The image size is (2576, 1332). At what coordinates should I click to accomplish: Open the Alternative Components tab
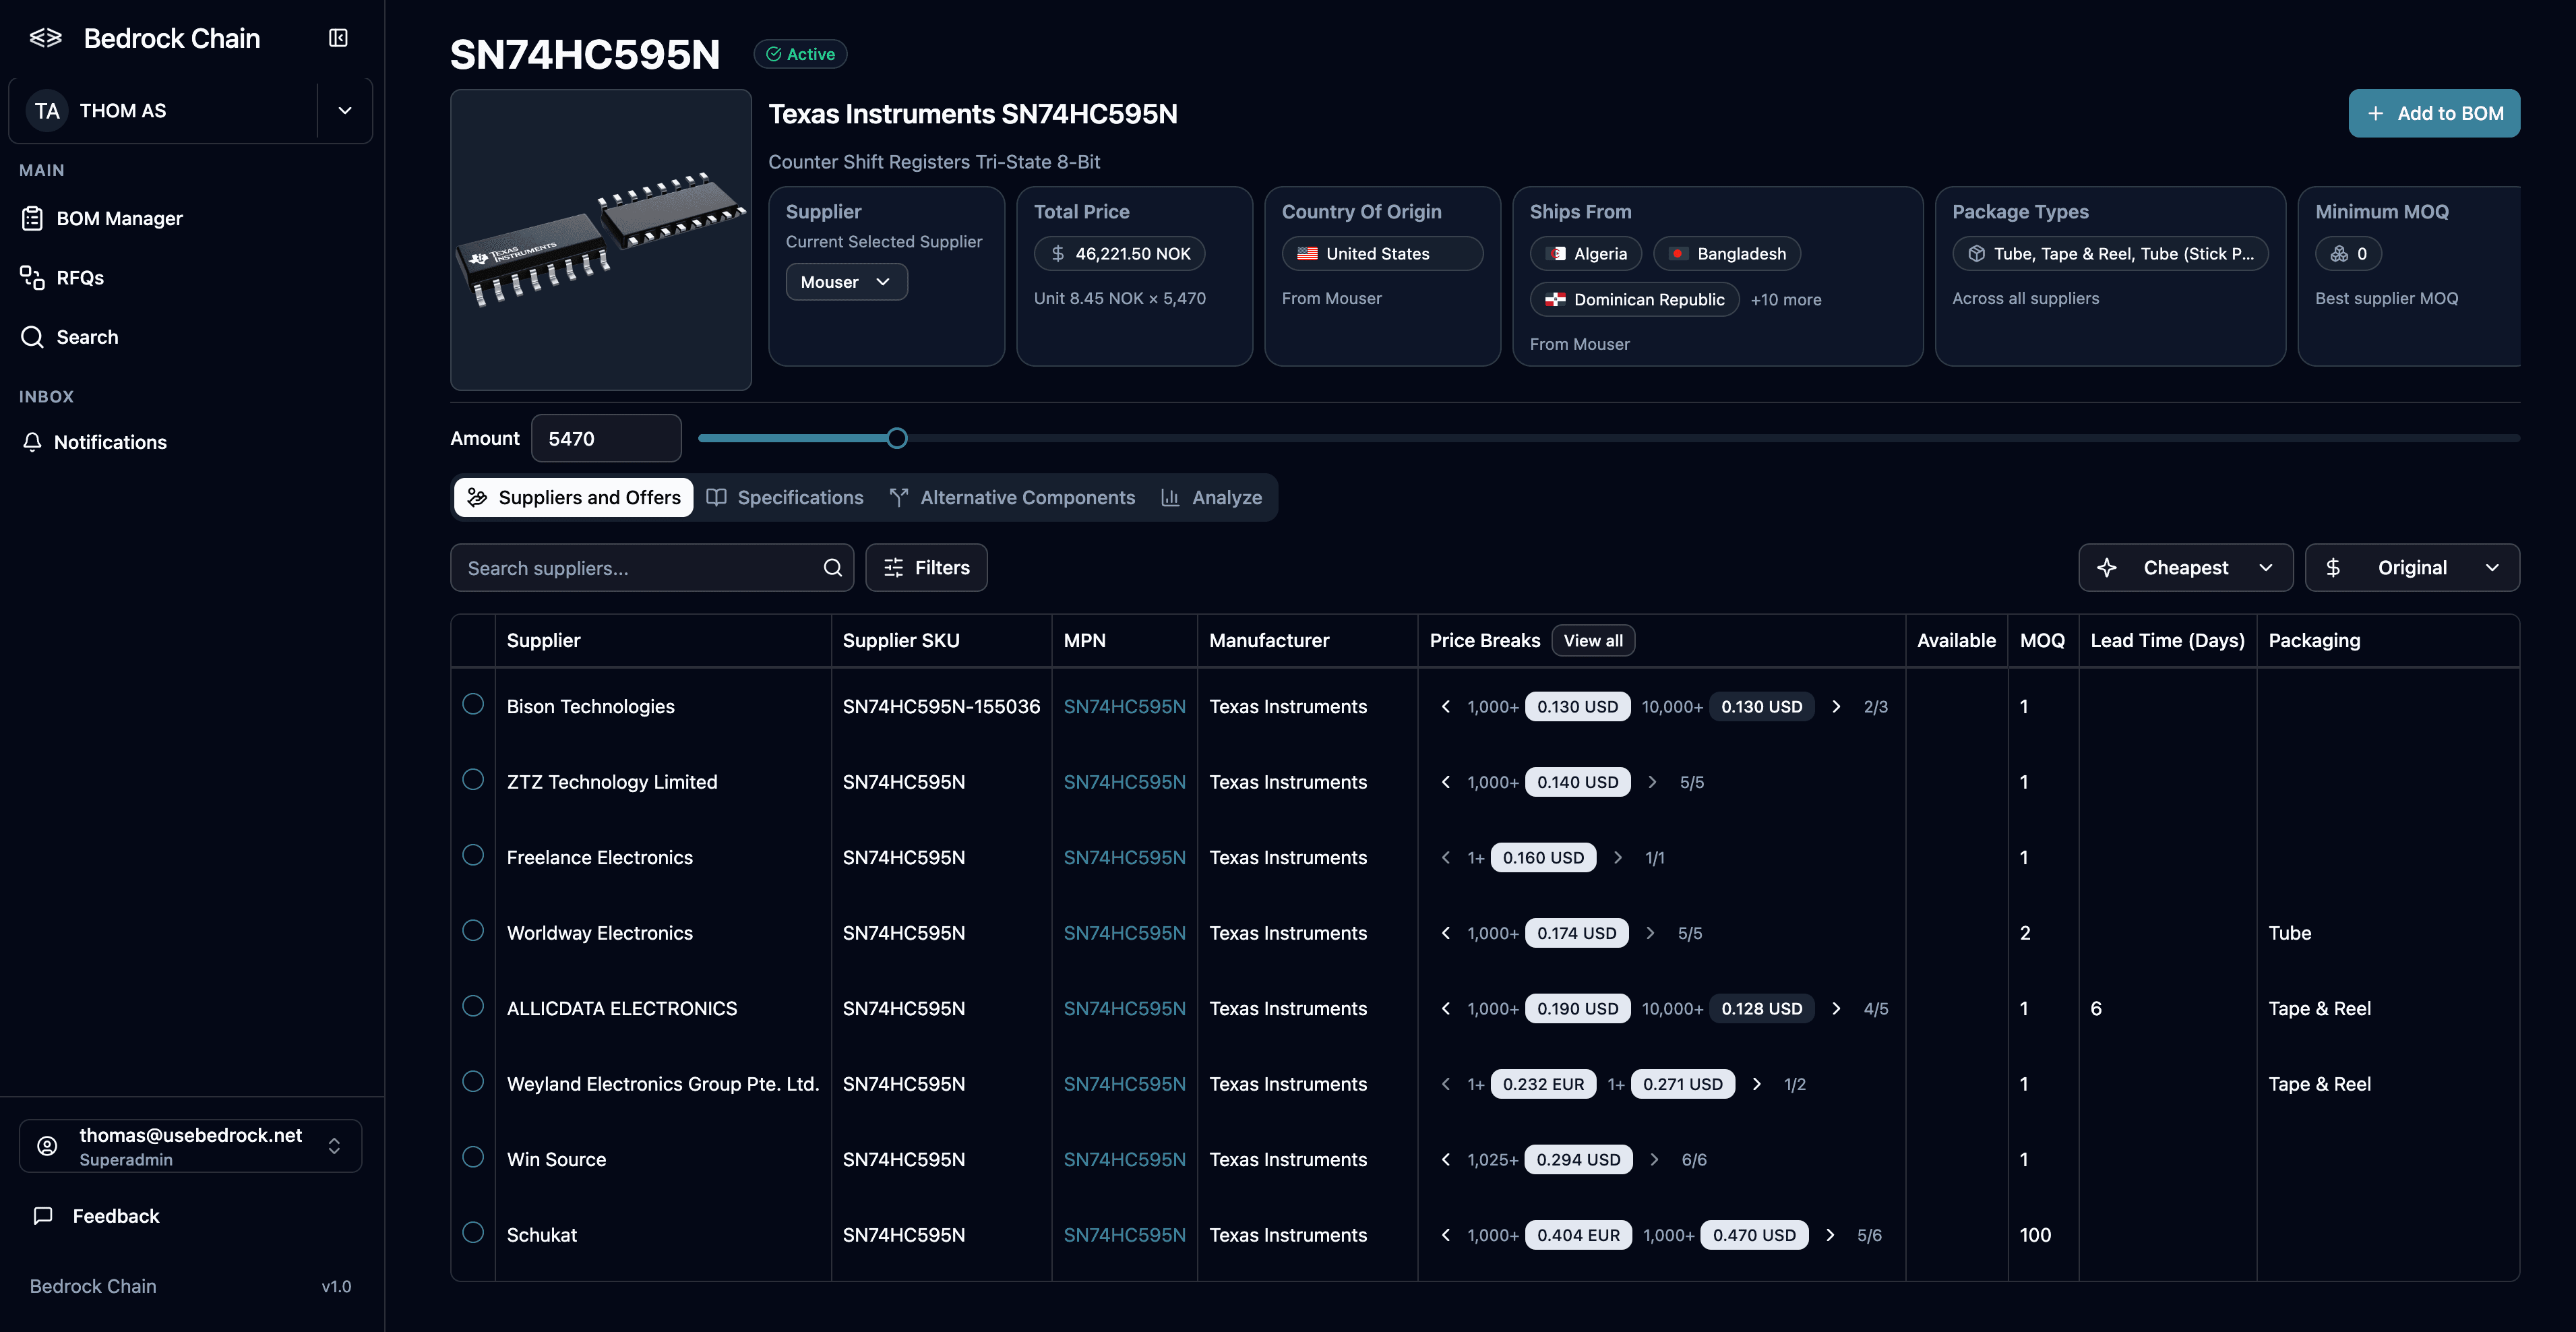click(x=1012, y=497)
